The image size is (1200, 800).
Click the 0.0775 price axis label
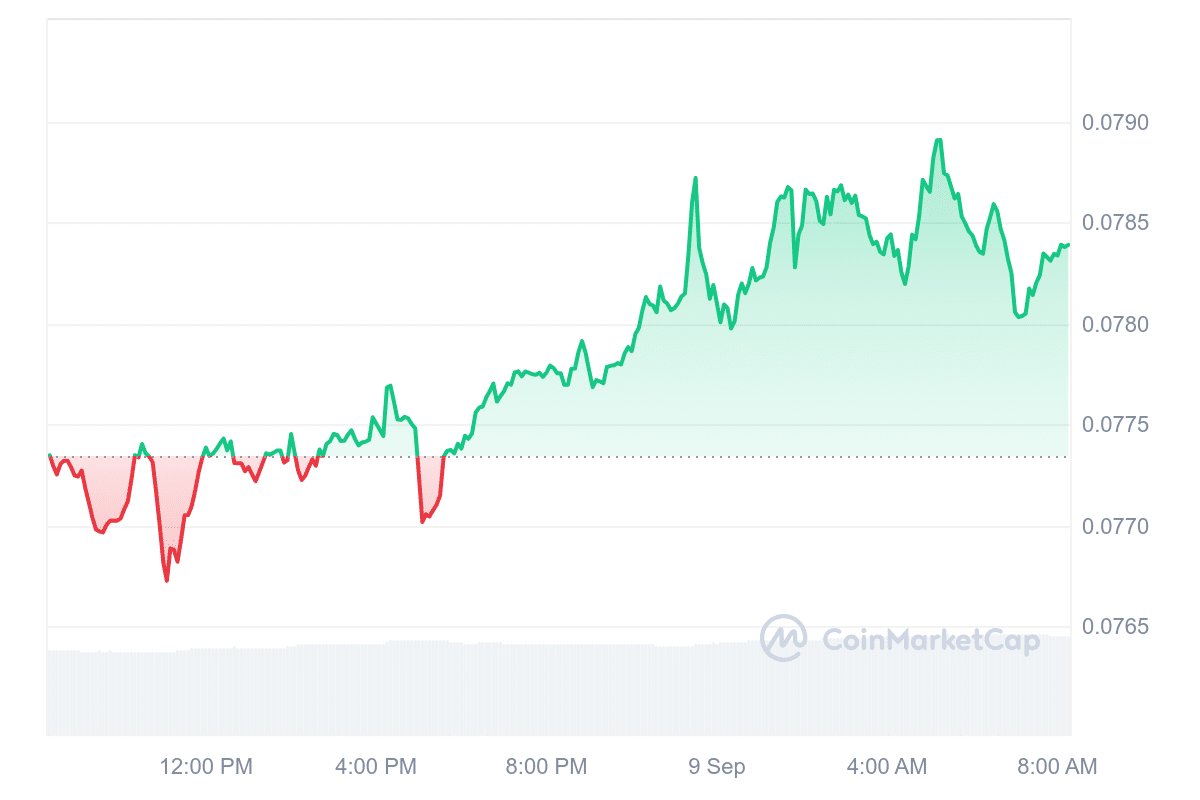click(1115, 425)
